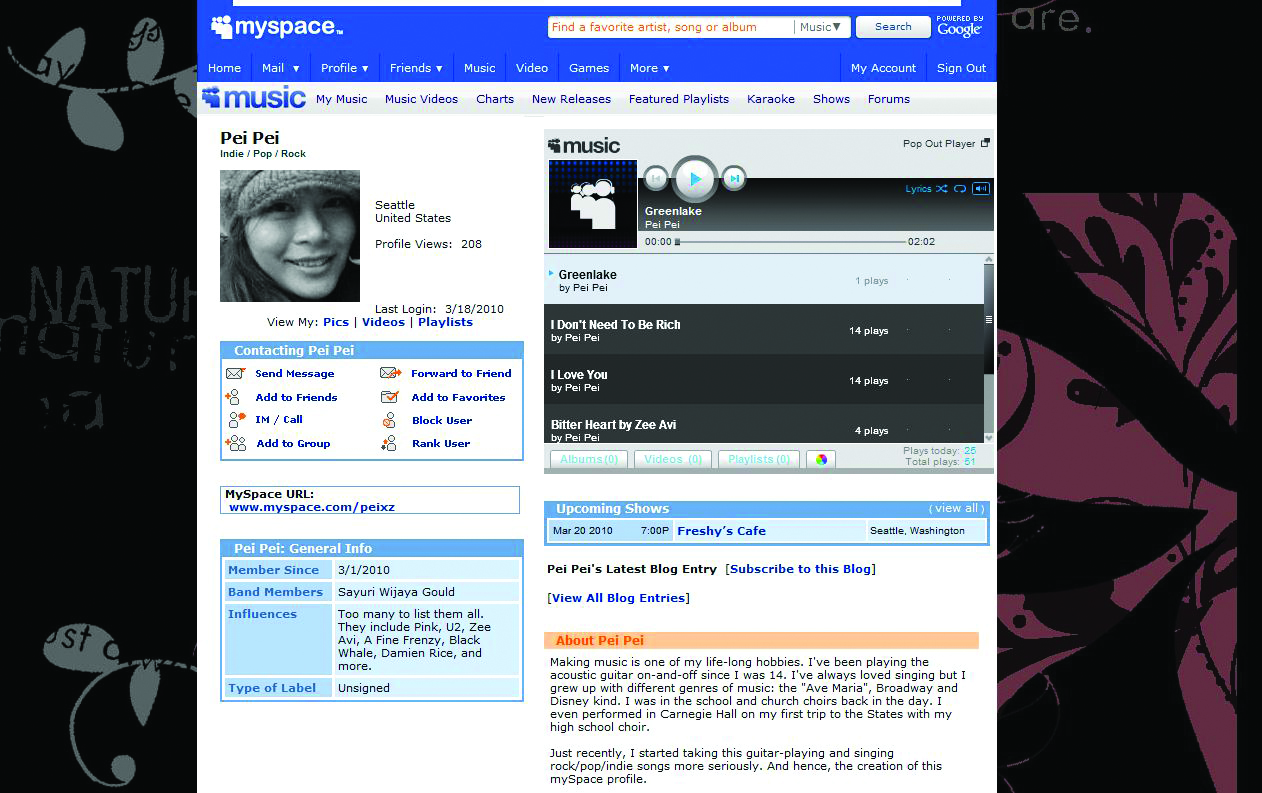Skip to next track in player

point(734,179)
